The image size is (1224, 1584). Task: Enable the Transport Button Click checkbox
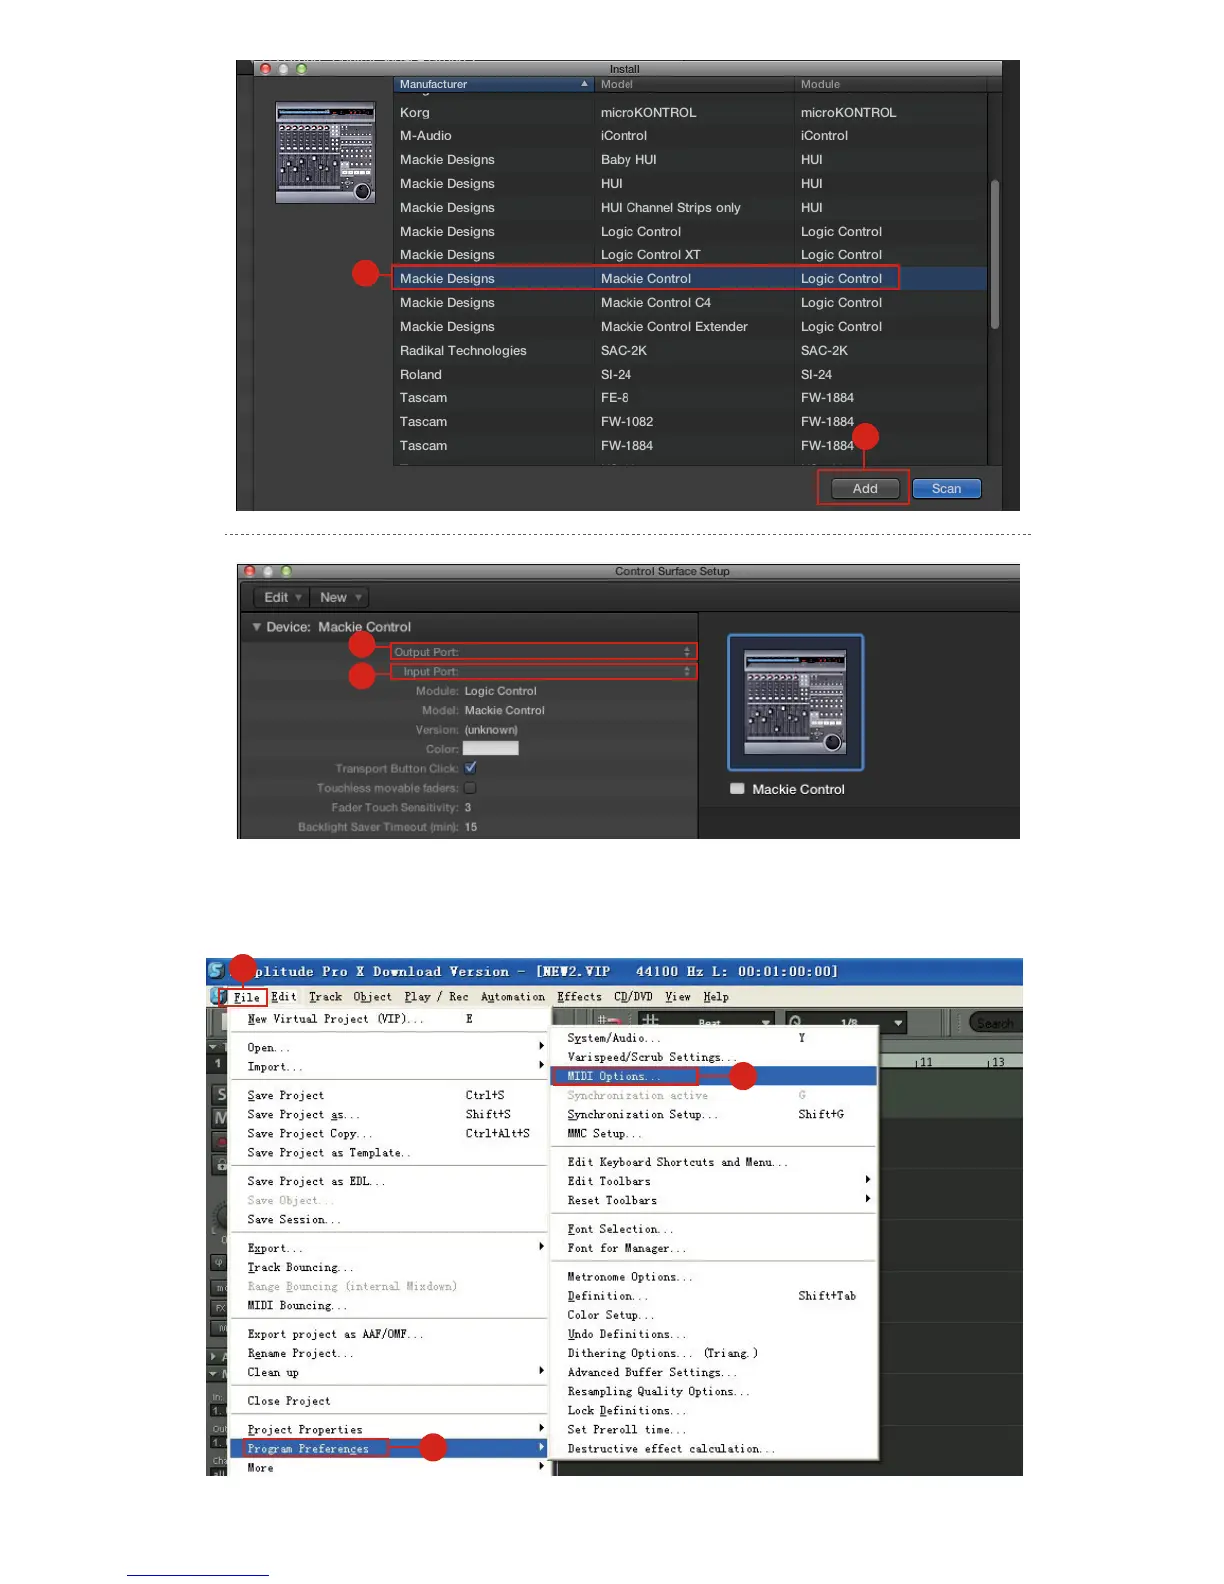470,768
